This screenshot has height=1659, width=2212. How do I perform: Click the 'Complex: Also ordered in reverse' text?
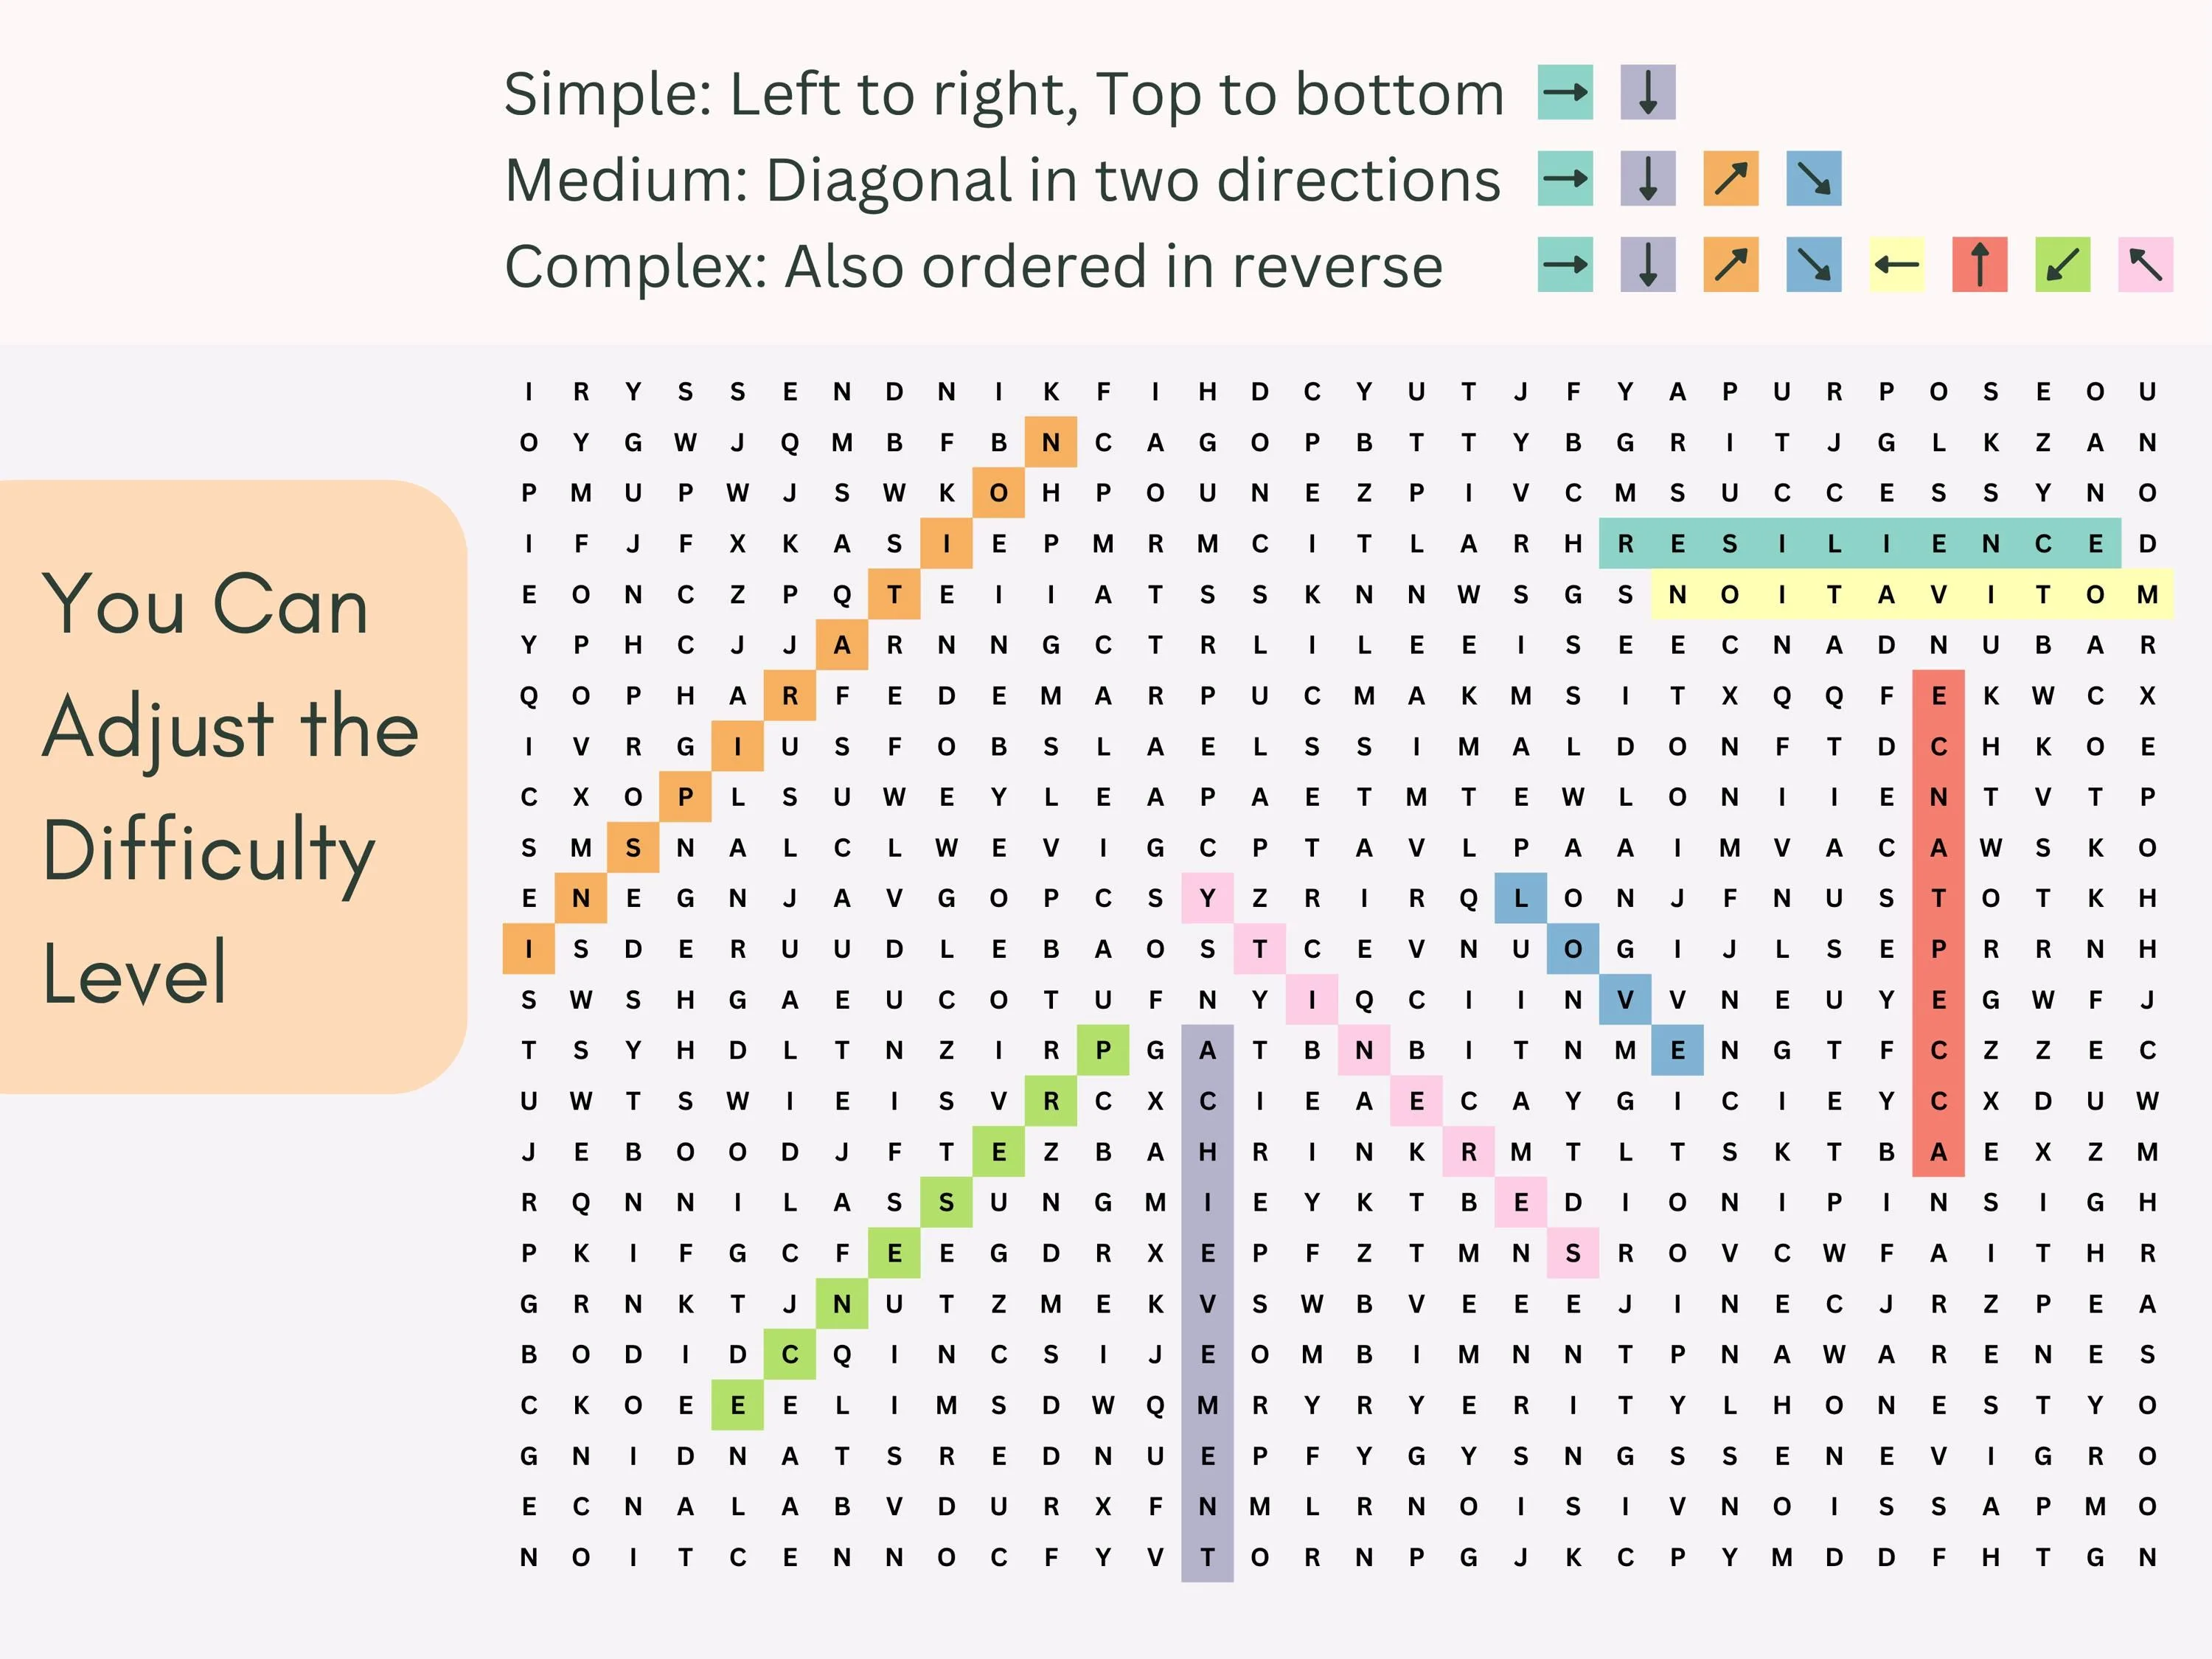click(973, 267)
